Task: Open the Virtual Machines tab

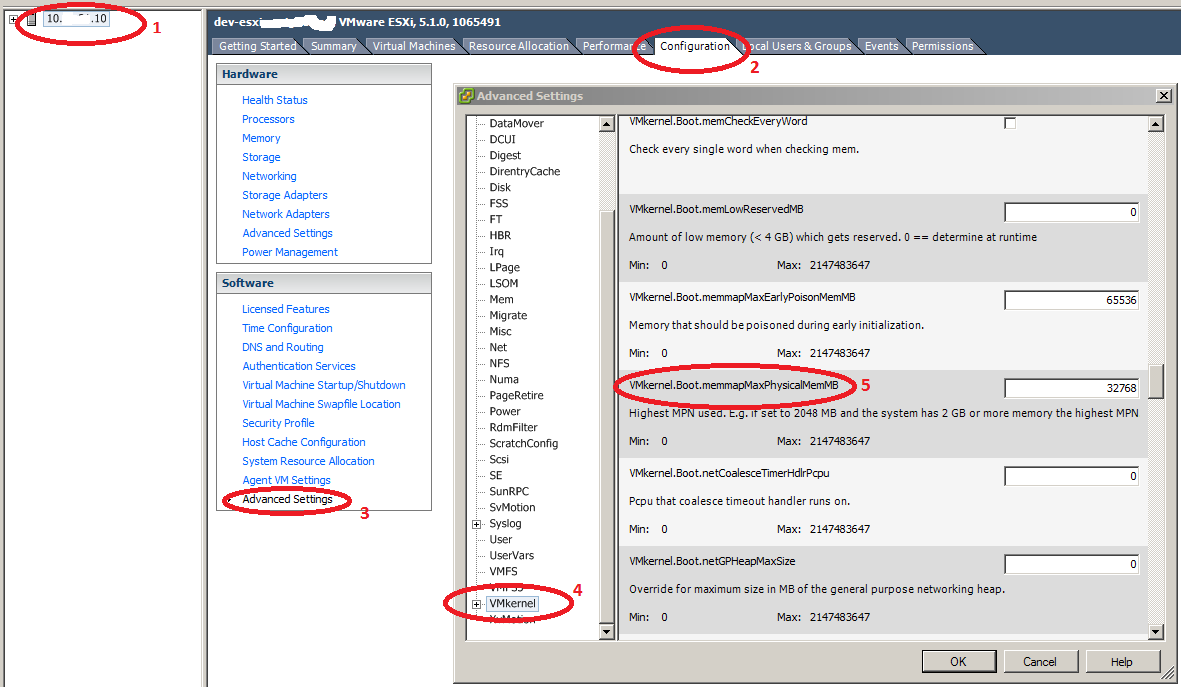Action: [x=414, y=46]
